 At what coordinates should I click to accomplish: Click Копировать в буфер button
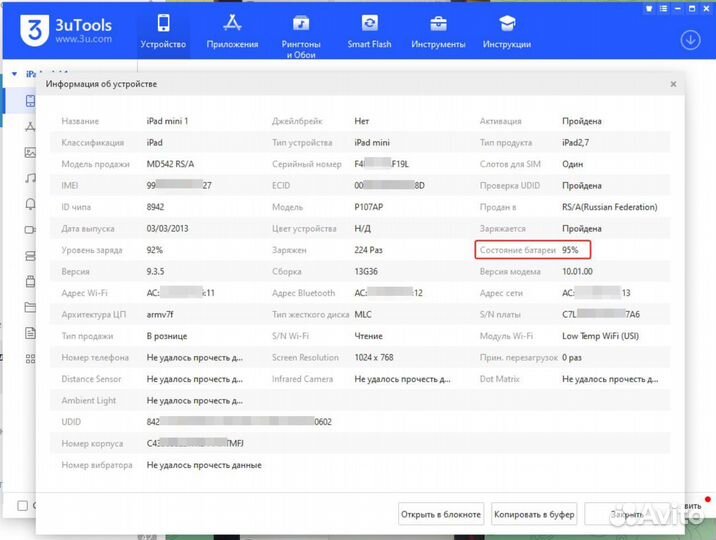pyautogui.click(x=534, y=514)
